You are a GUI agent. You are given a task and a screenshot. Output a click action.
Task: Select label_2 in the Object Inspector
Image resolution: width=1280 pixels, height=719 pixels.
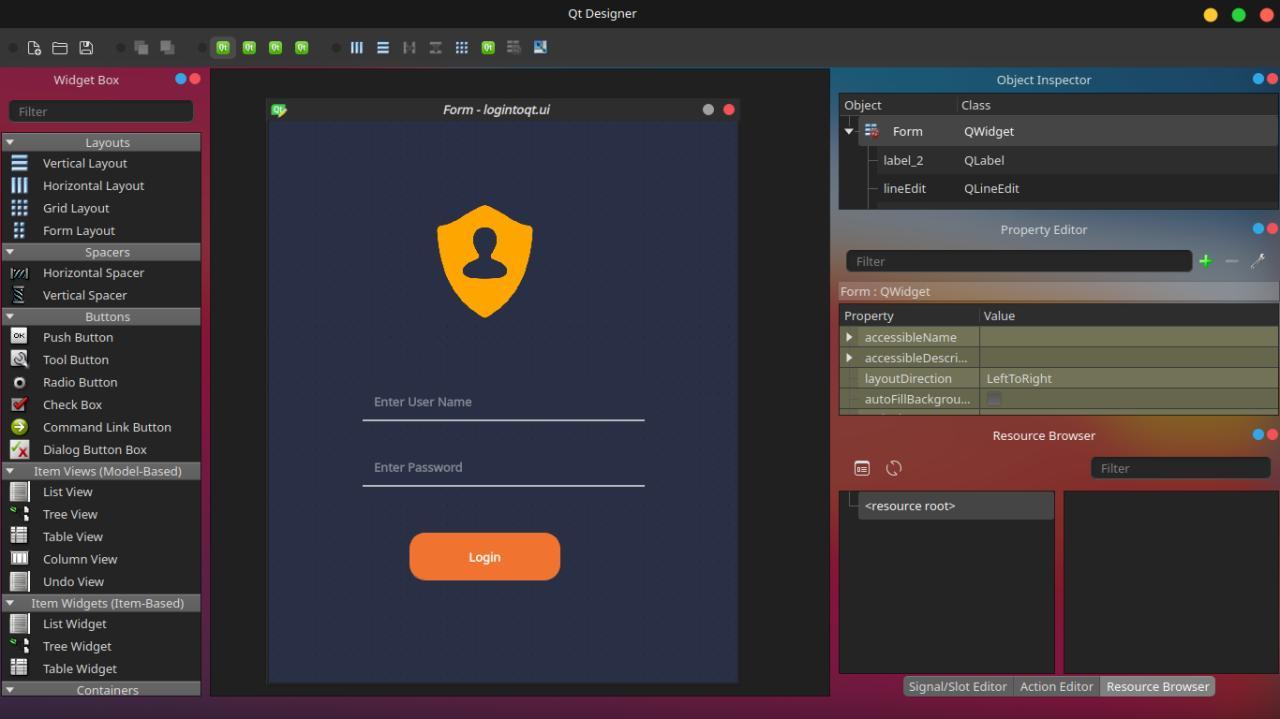pos(903,160)
